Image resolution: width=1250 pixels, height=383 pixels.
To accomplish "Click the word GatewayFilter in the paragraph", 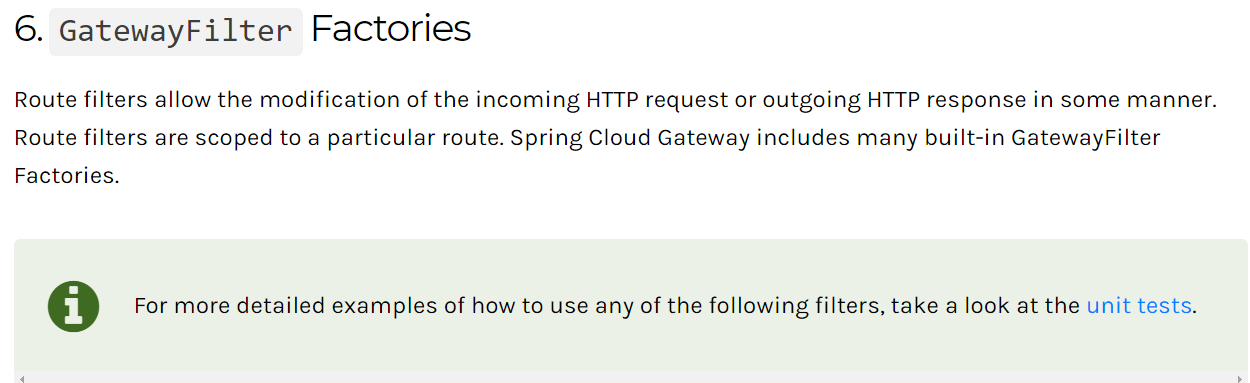I will pyautogui.click(x=1086, y=138).
